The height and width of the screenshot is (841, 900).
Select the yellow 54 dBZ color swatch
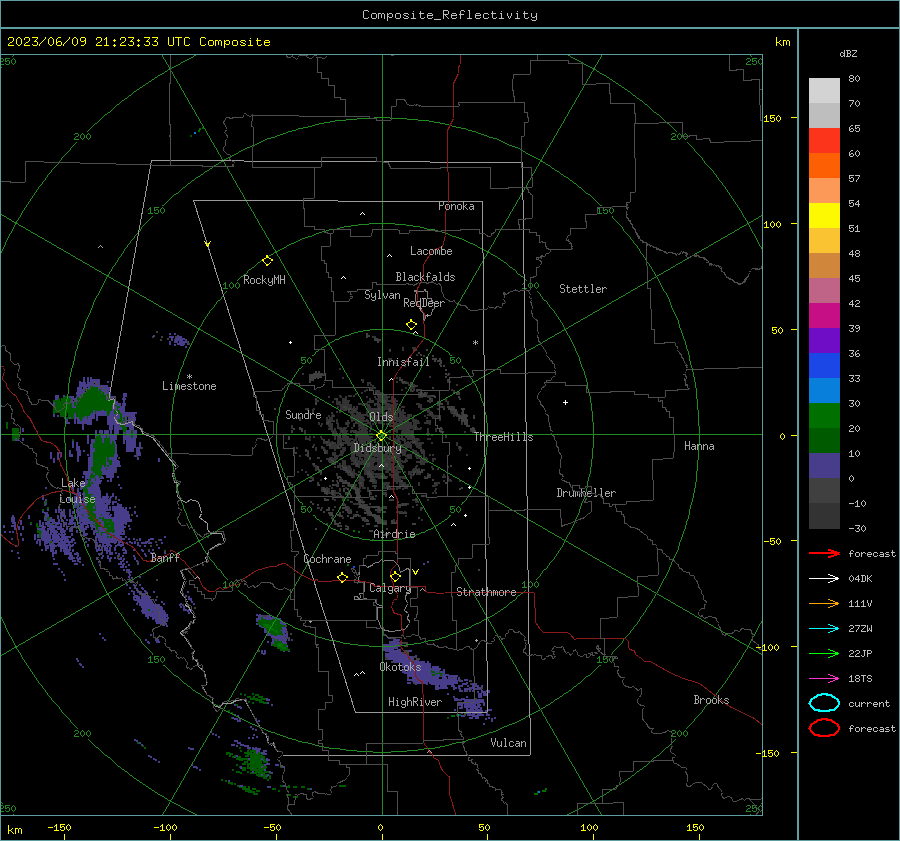click(824, 216)
